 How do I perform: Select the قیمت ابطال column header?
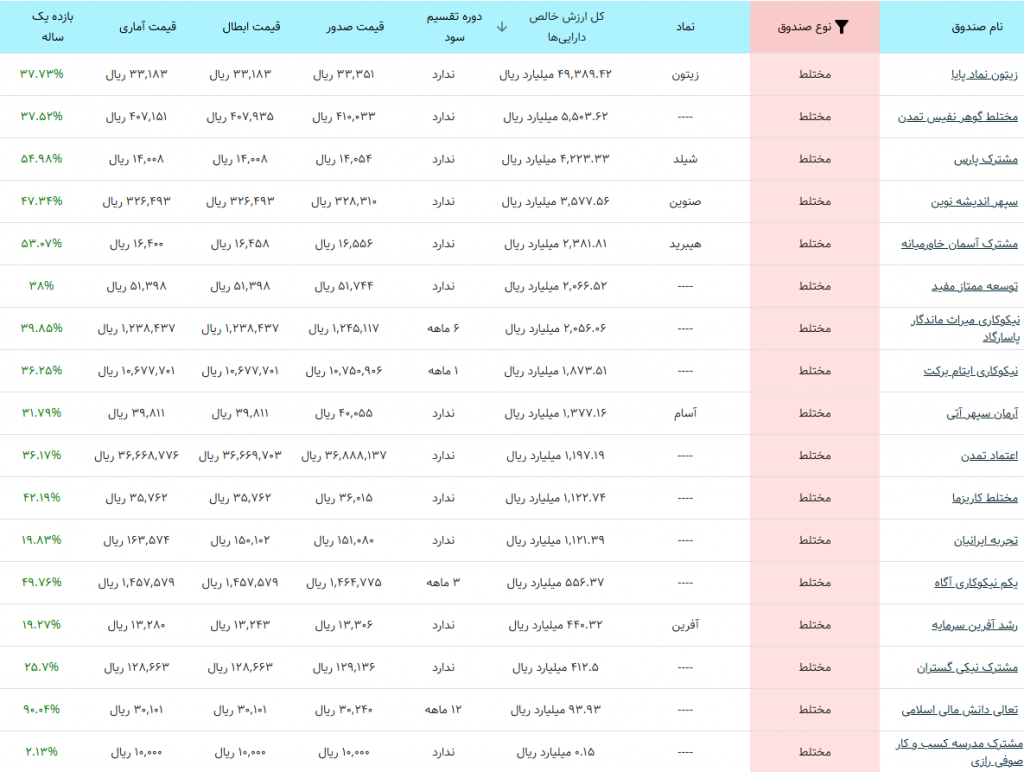251,27
